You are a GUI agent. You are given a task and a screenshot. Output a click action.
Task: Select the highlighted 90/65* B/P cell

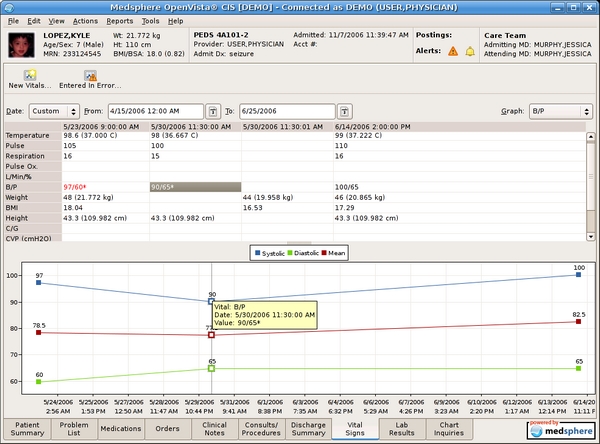(x=195, y=187)
